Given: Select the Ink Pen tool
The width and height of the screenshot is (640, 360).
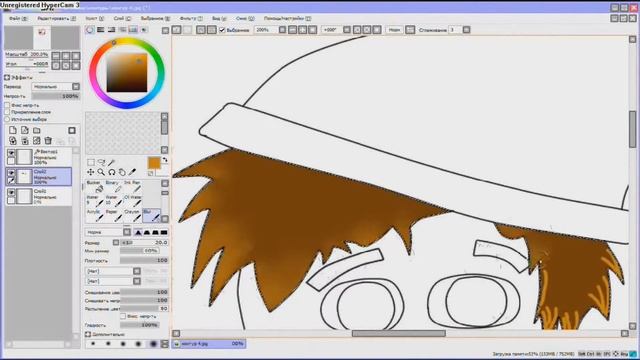Looking at the screenshot, I should coord(132,187).
